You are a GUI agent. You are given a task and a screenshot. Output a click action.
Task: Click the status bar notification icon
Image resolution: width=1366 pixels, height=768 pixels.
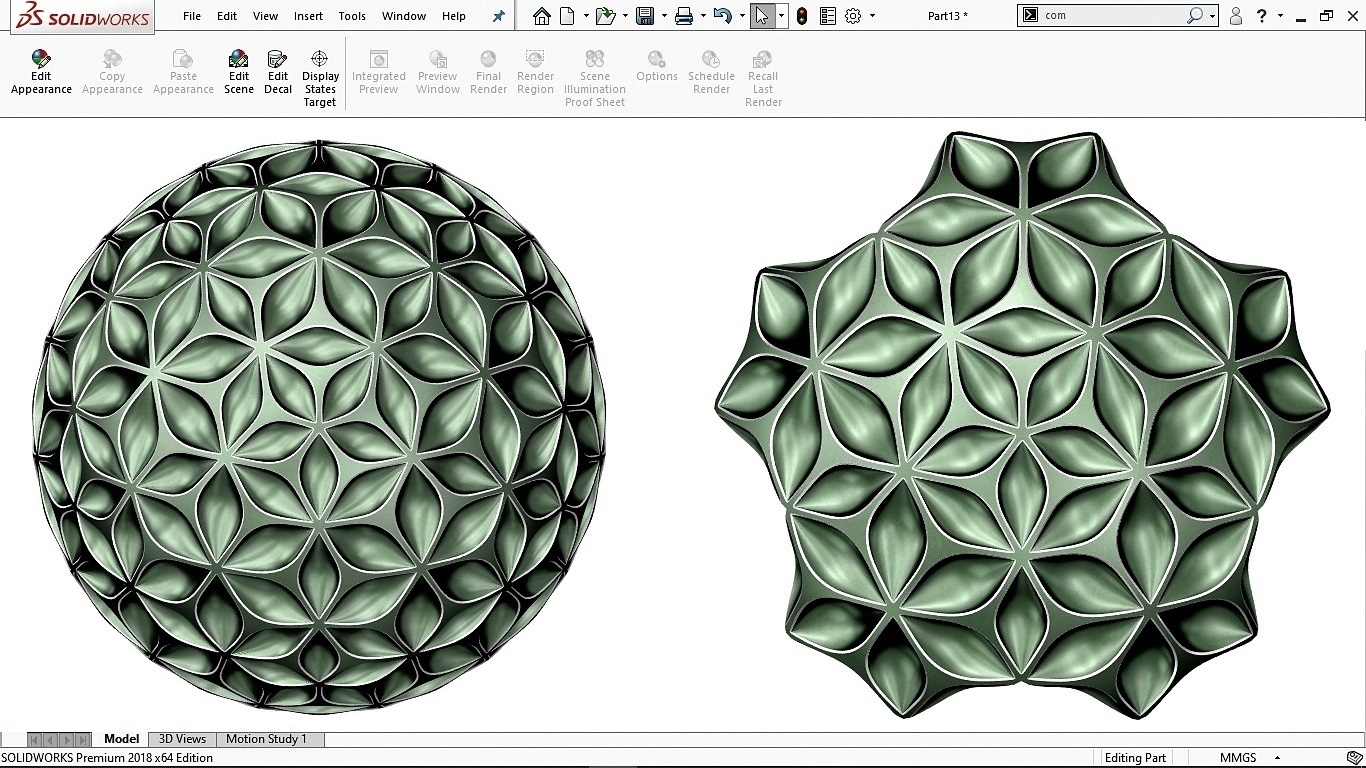coord(1354,758)
